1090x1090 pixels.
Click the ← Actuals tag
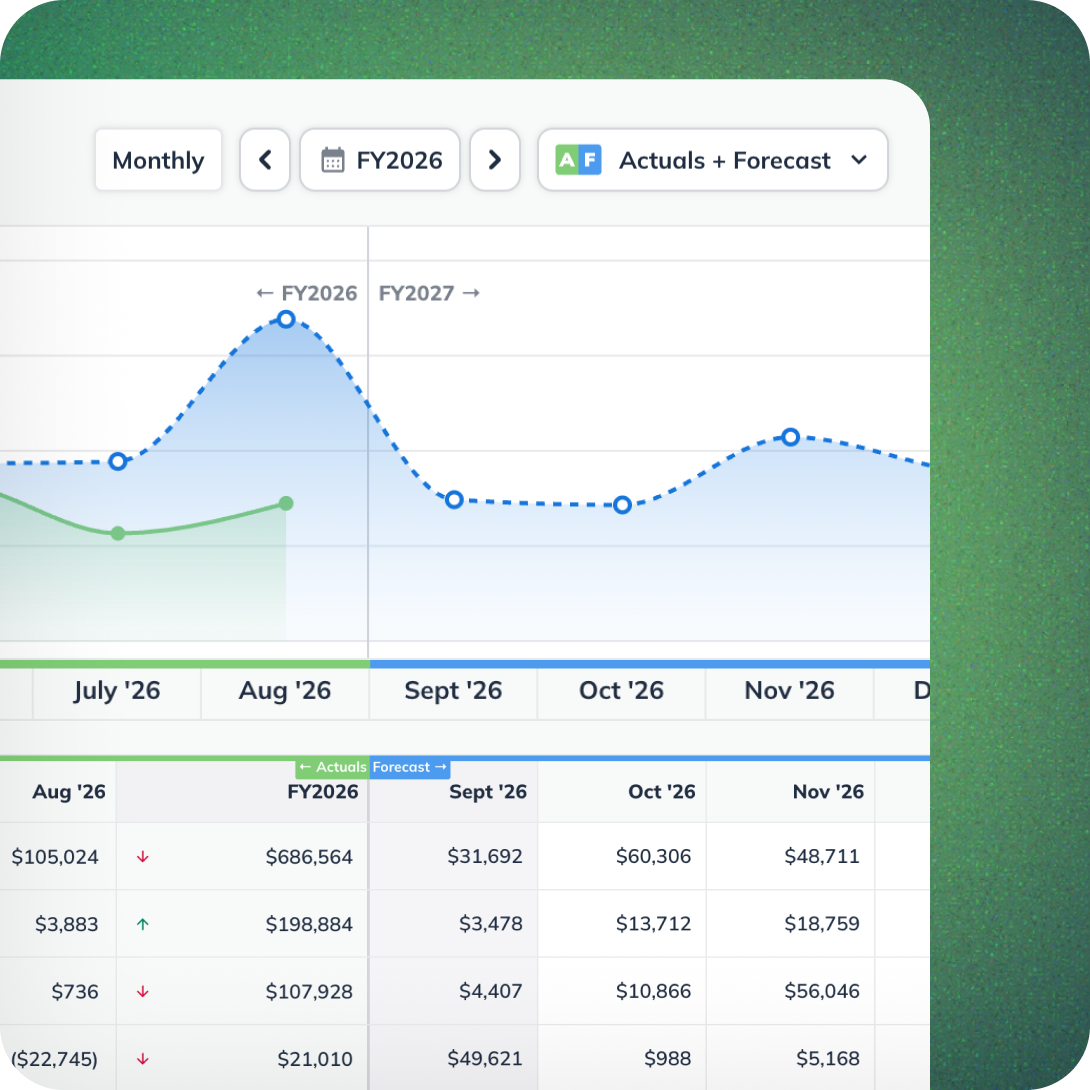point(333,767)
